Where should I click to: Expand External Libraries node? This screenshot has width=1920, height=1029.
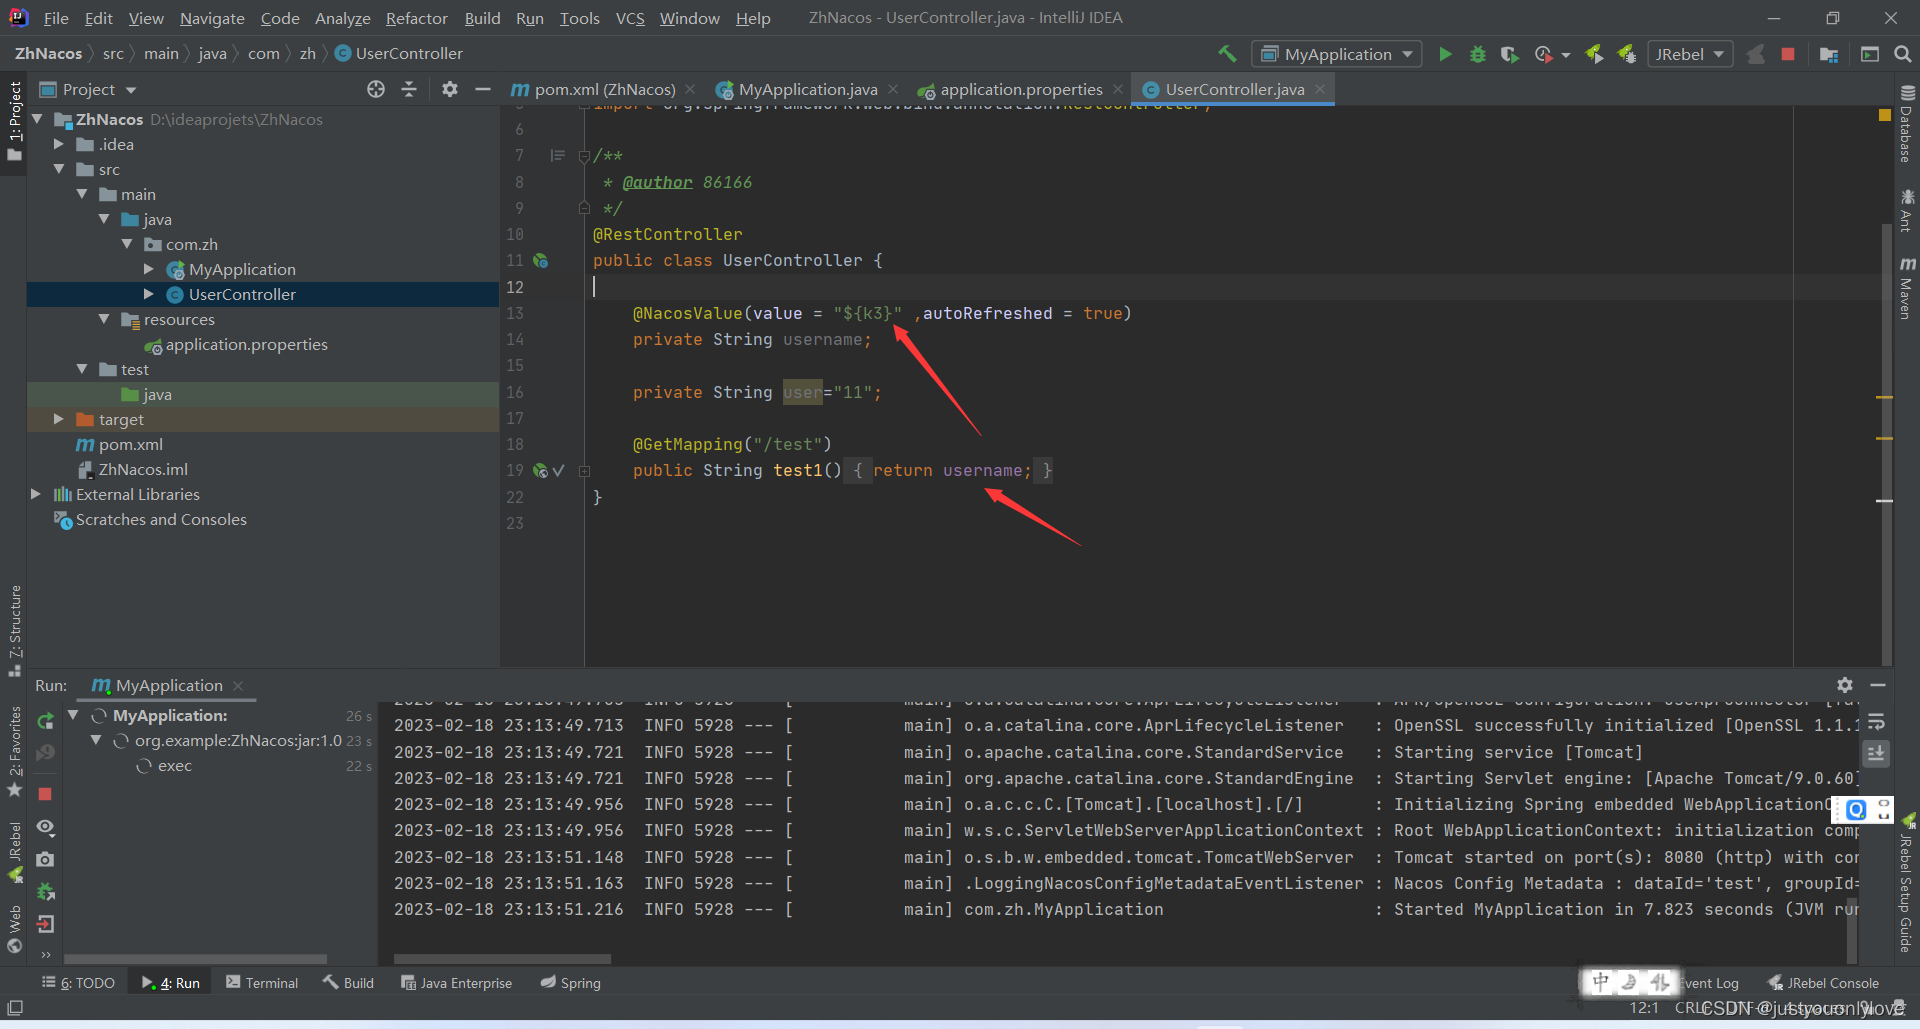[37, 494]
